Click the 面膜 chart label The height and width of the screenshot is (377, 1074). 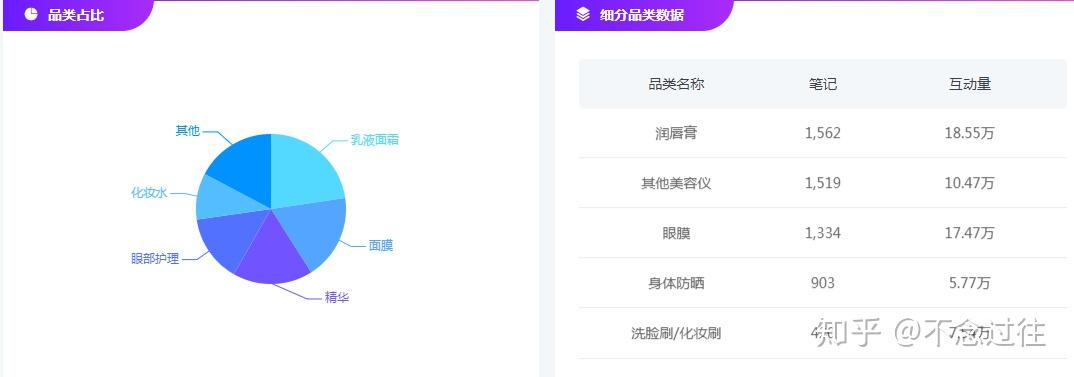point(381,245)
